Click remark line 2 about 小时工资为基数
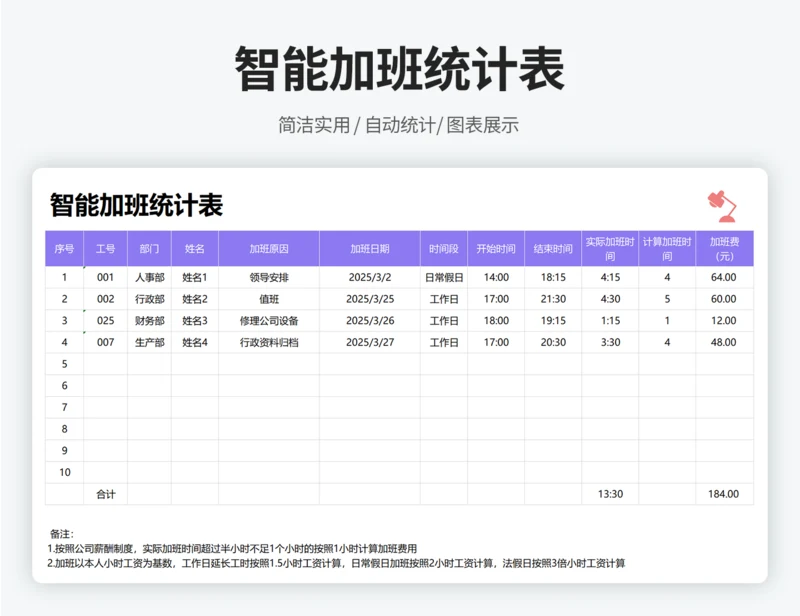 tap(336, 563)
